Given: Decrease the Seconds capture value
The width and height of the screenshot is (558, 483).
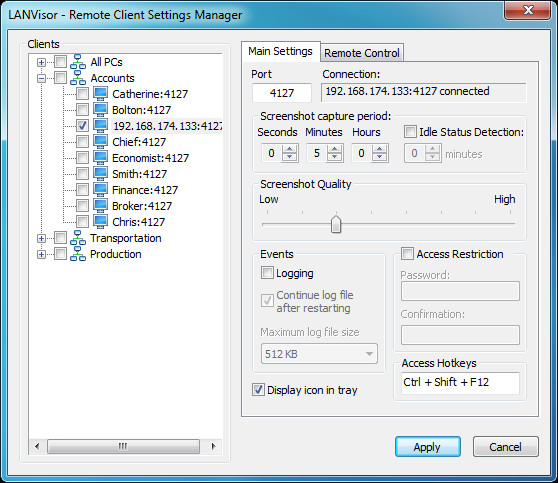Looking at the screenshot, I should coord(289,157).
